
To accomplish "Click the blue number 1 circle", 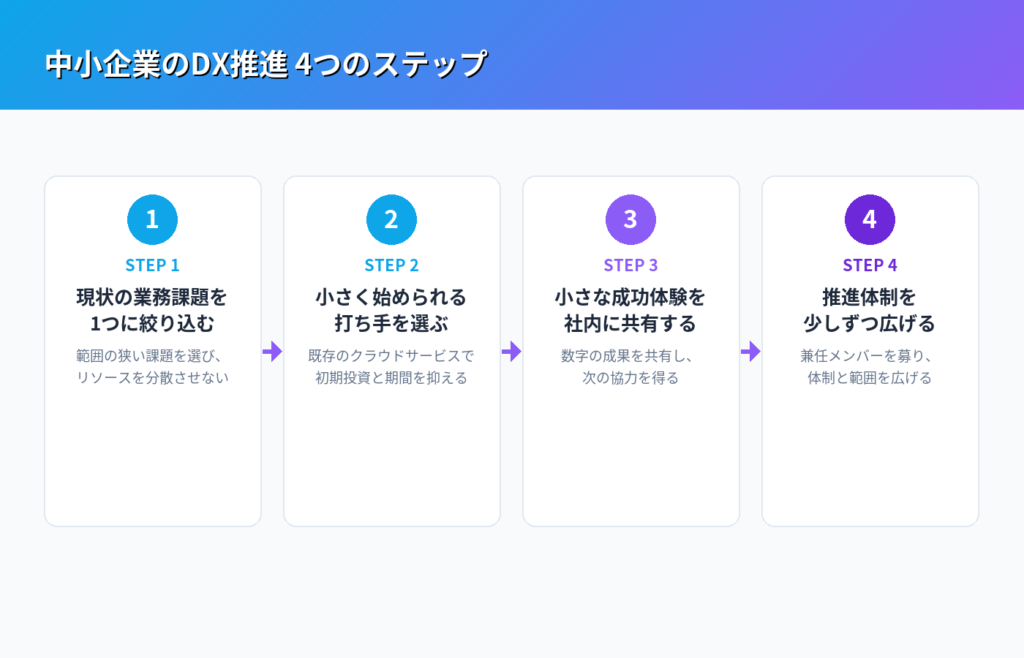I will [x=152, y=219].
